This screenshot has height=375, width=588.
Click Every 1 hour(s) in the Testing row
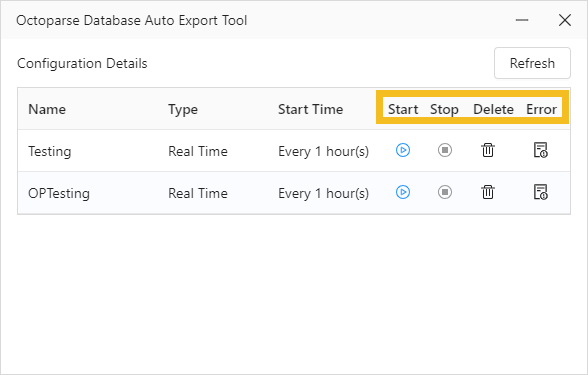324,152
